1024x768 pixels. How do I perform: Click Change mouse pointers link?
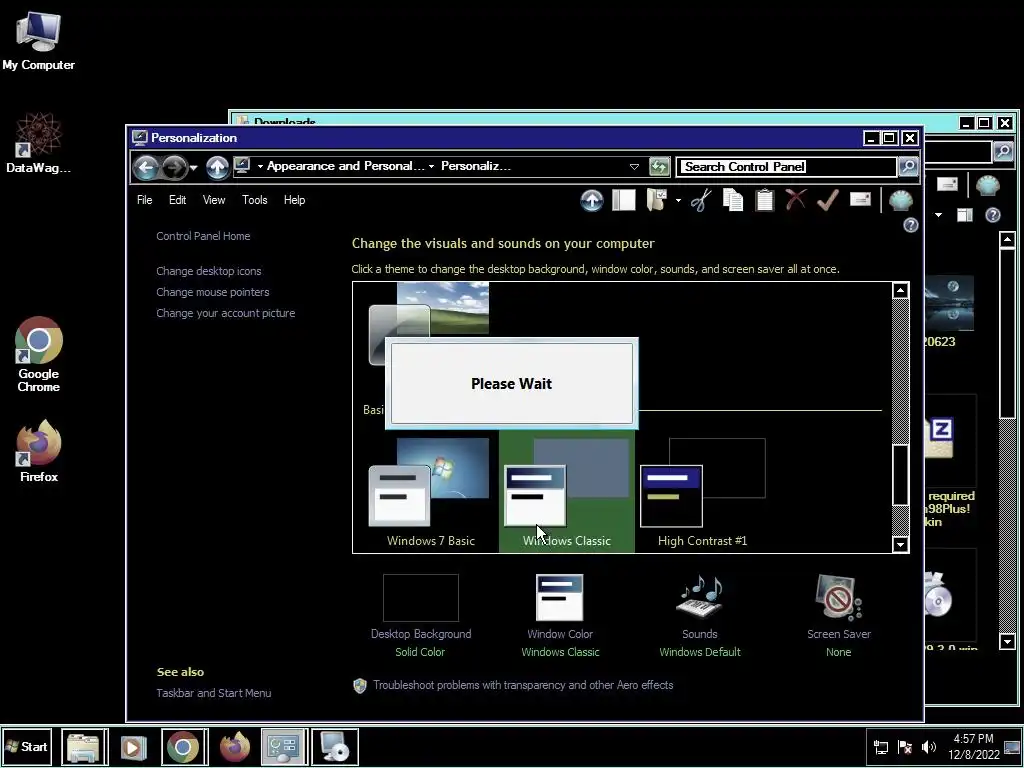pyautogui.click(x=213, y=292)
